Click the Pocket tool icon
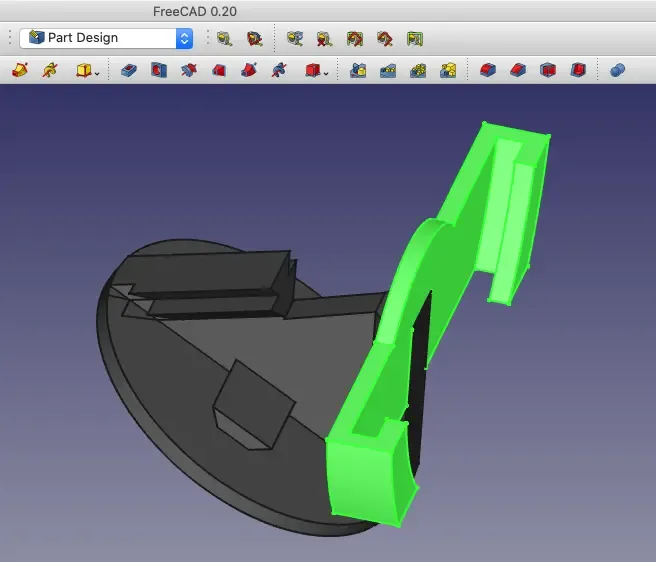656x562 pixels. click(128, 70)
